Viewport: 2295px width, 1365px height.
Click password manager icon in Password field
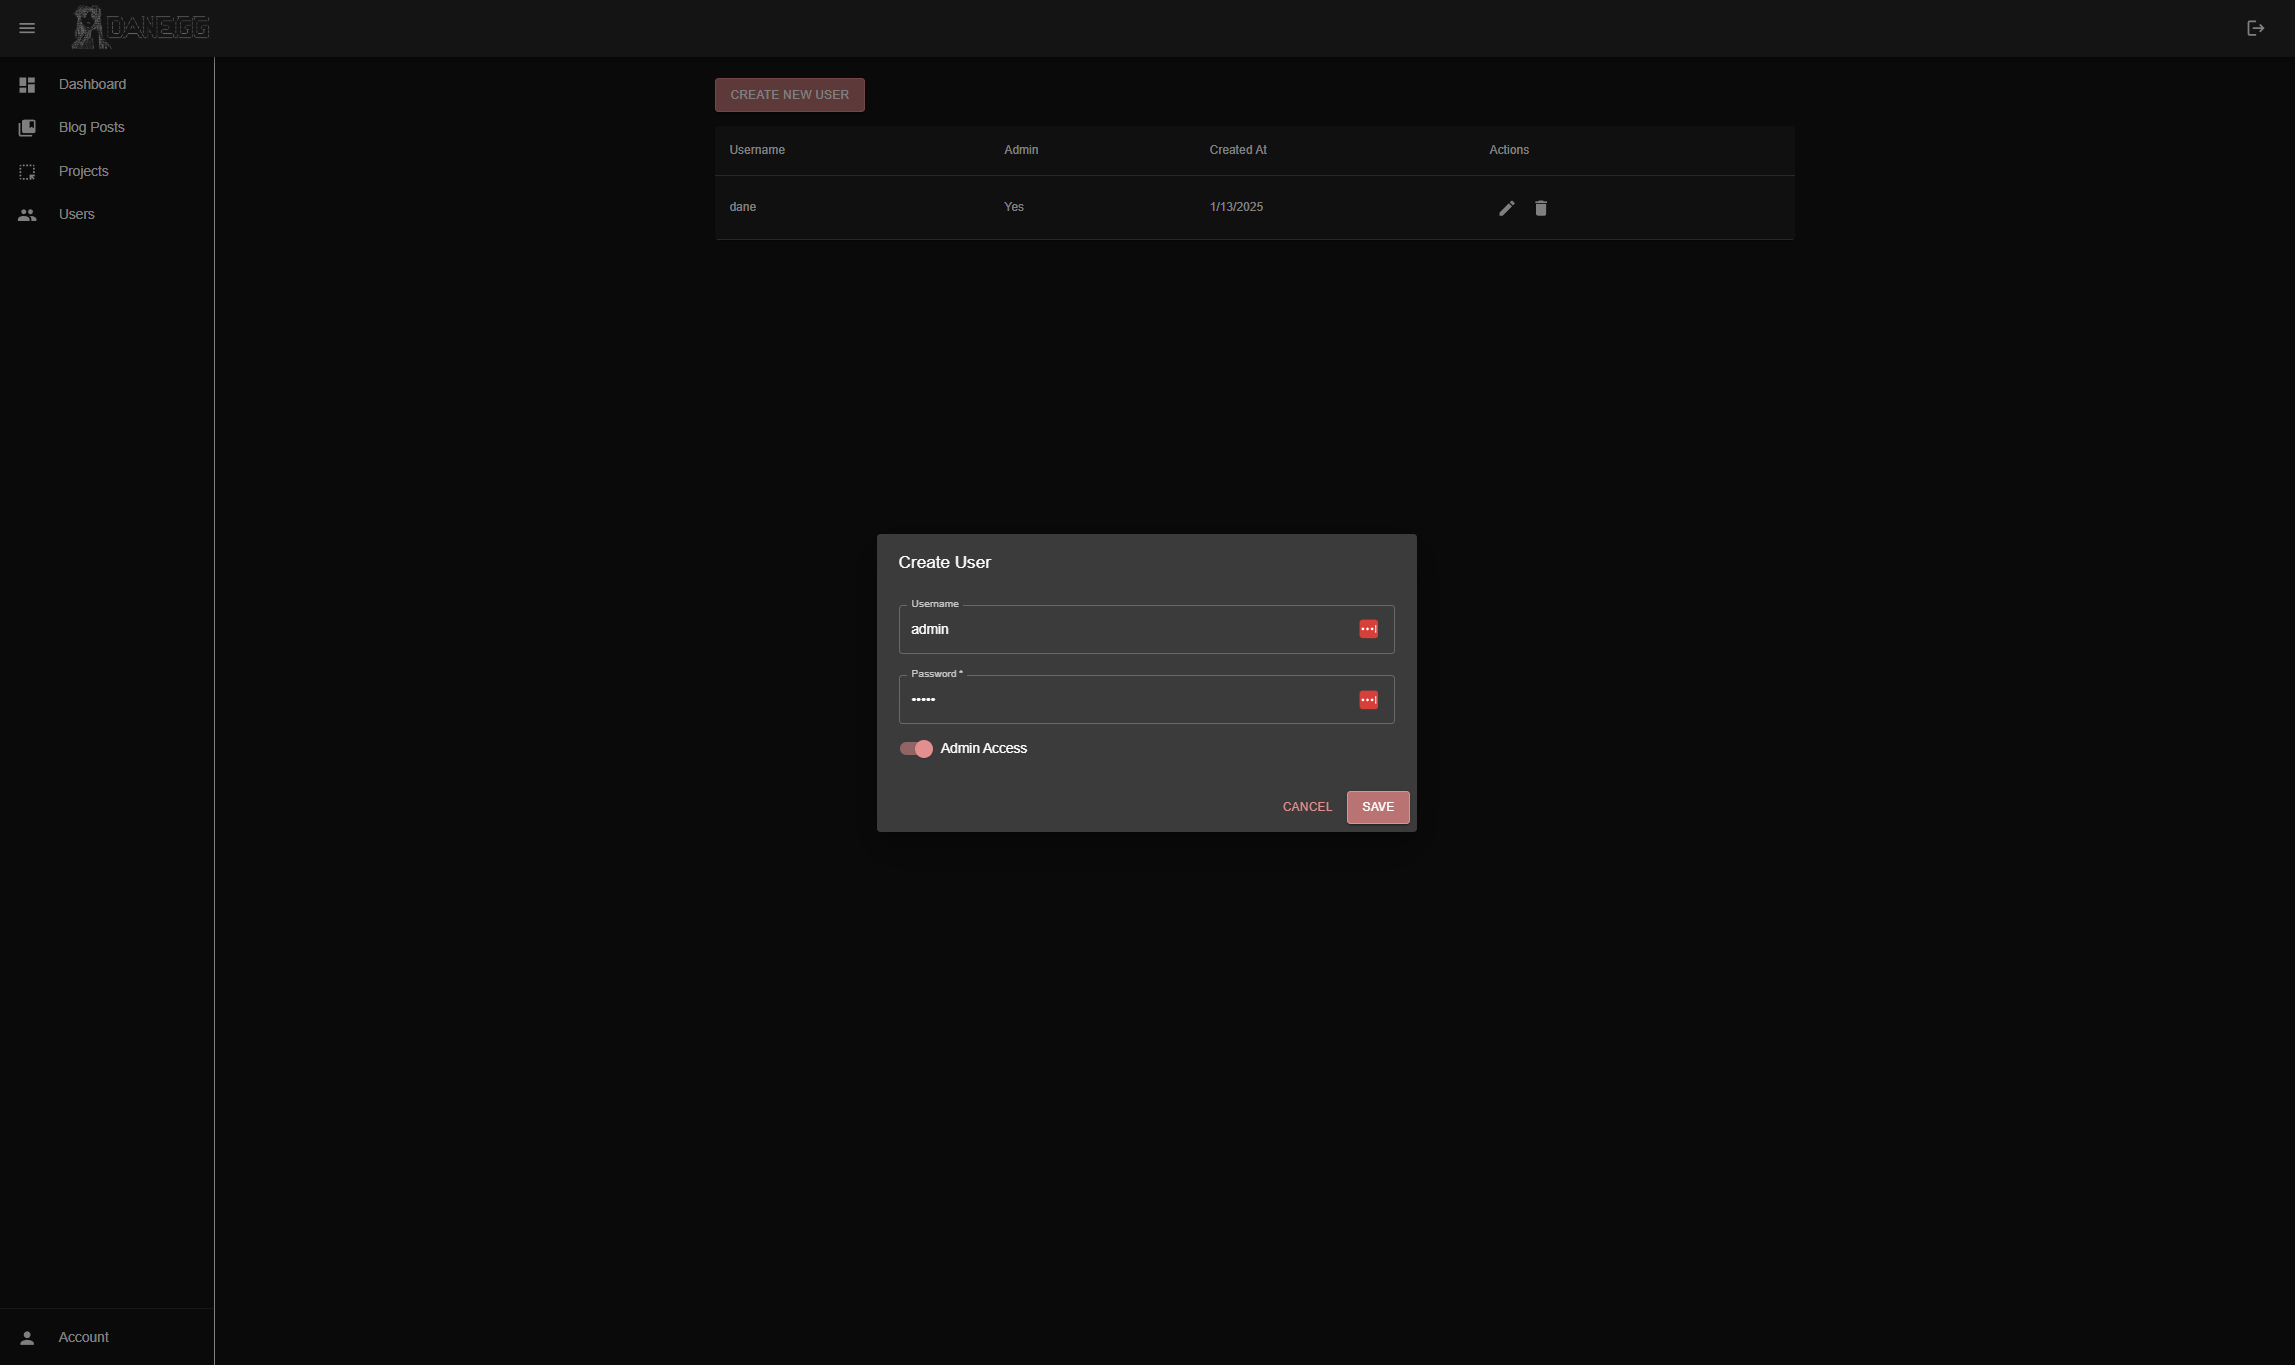1368,700
